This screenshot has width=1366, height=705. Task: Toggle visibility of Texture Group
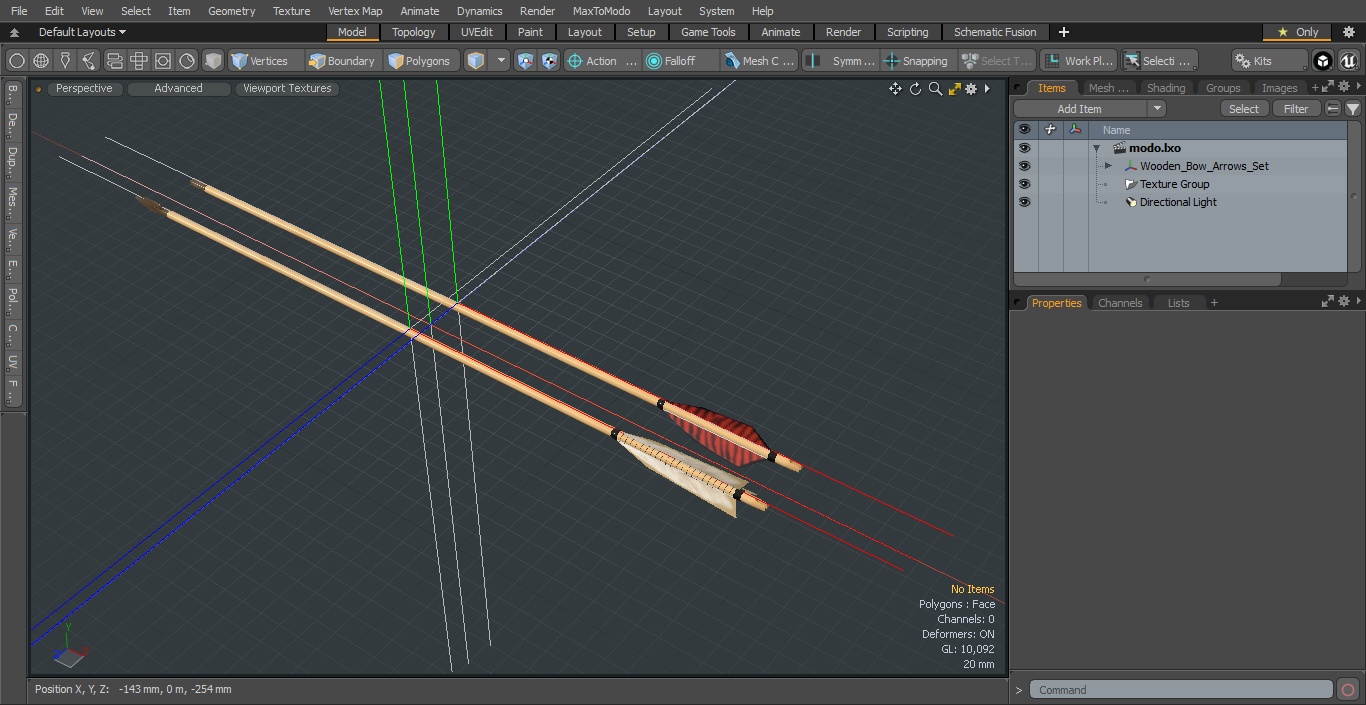point(1024,184)
